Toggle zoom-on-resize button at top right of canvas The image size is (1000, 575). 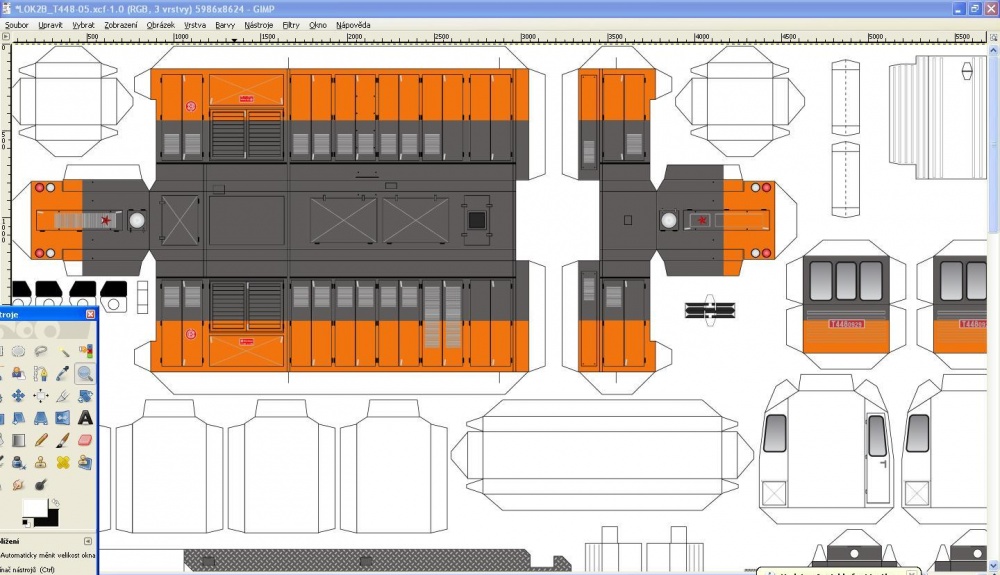coord(994,38)
